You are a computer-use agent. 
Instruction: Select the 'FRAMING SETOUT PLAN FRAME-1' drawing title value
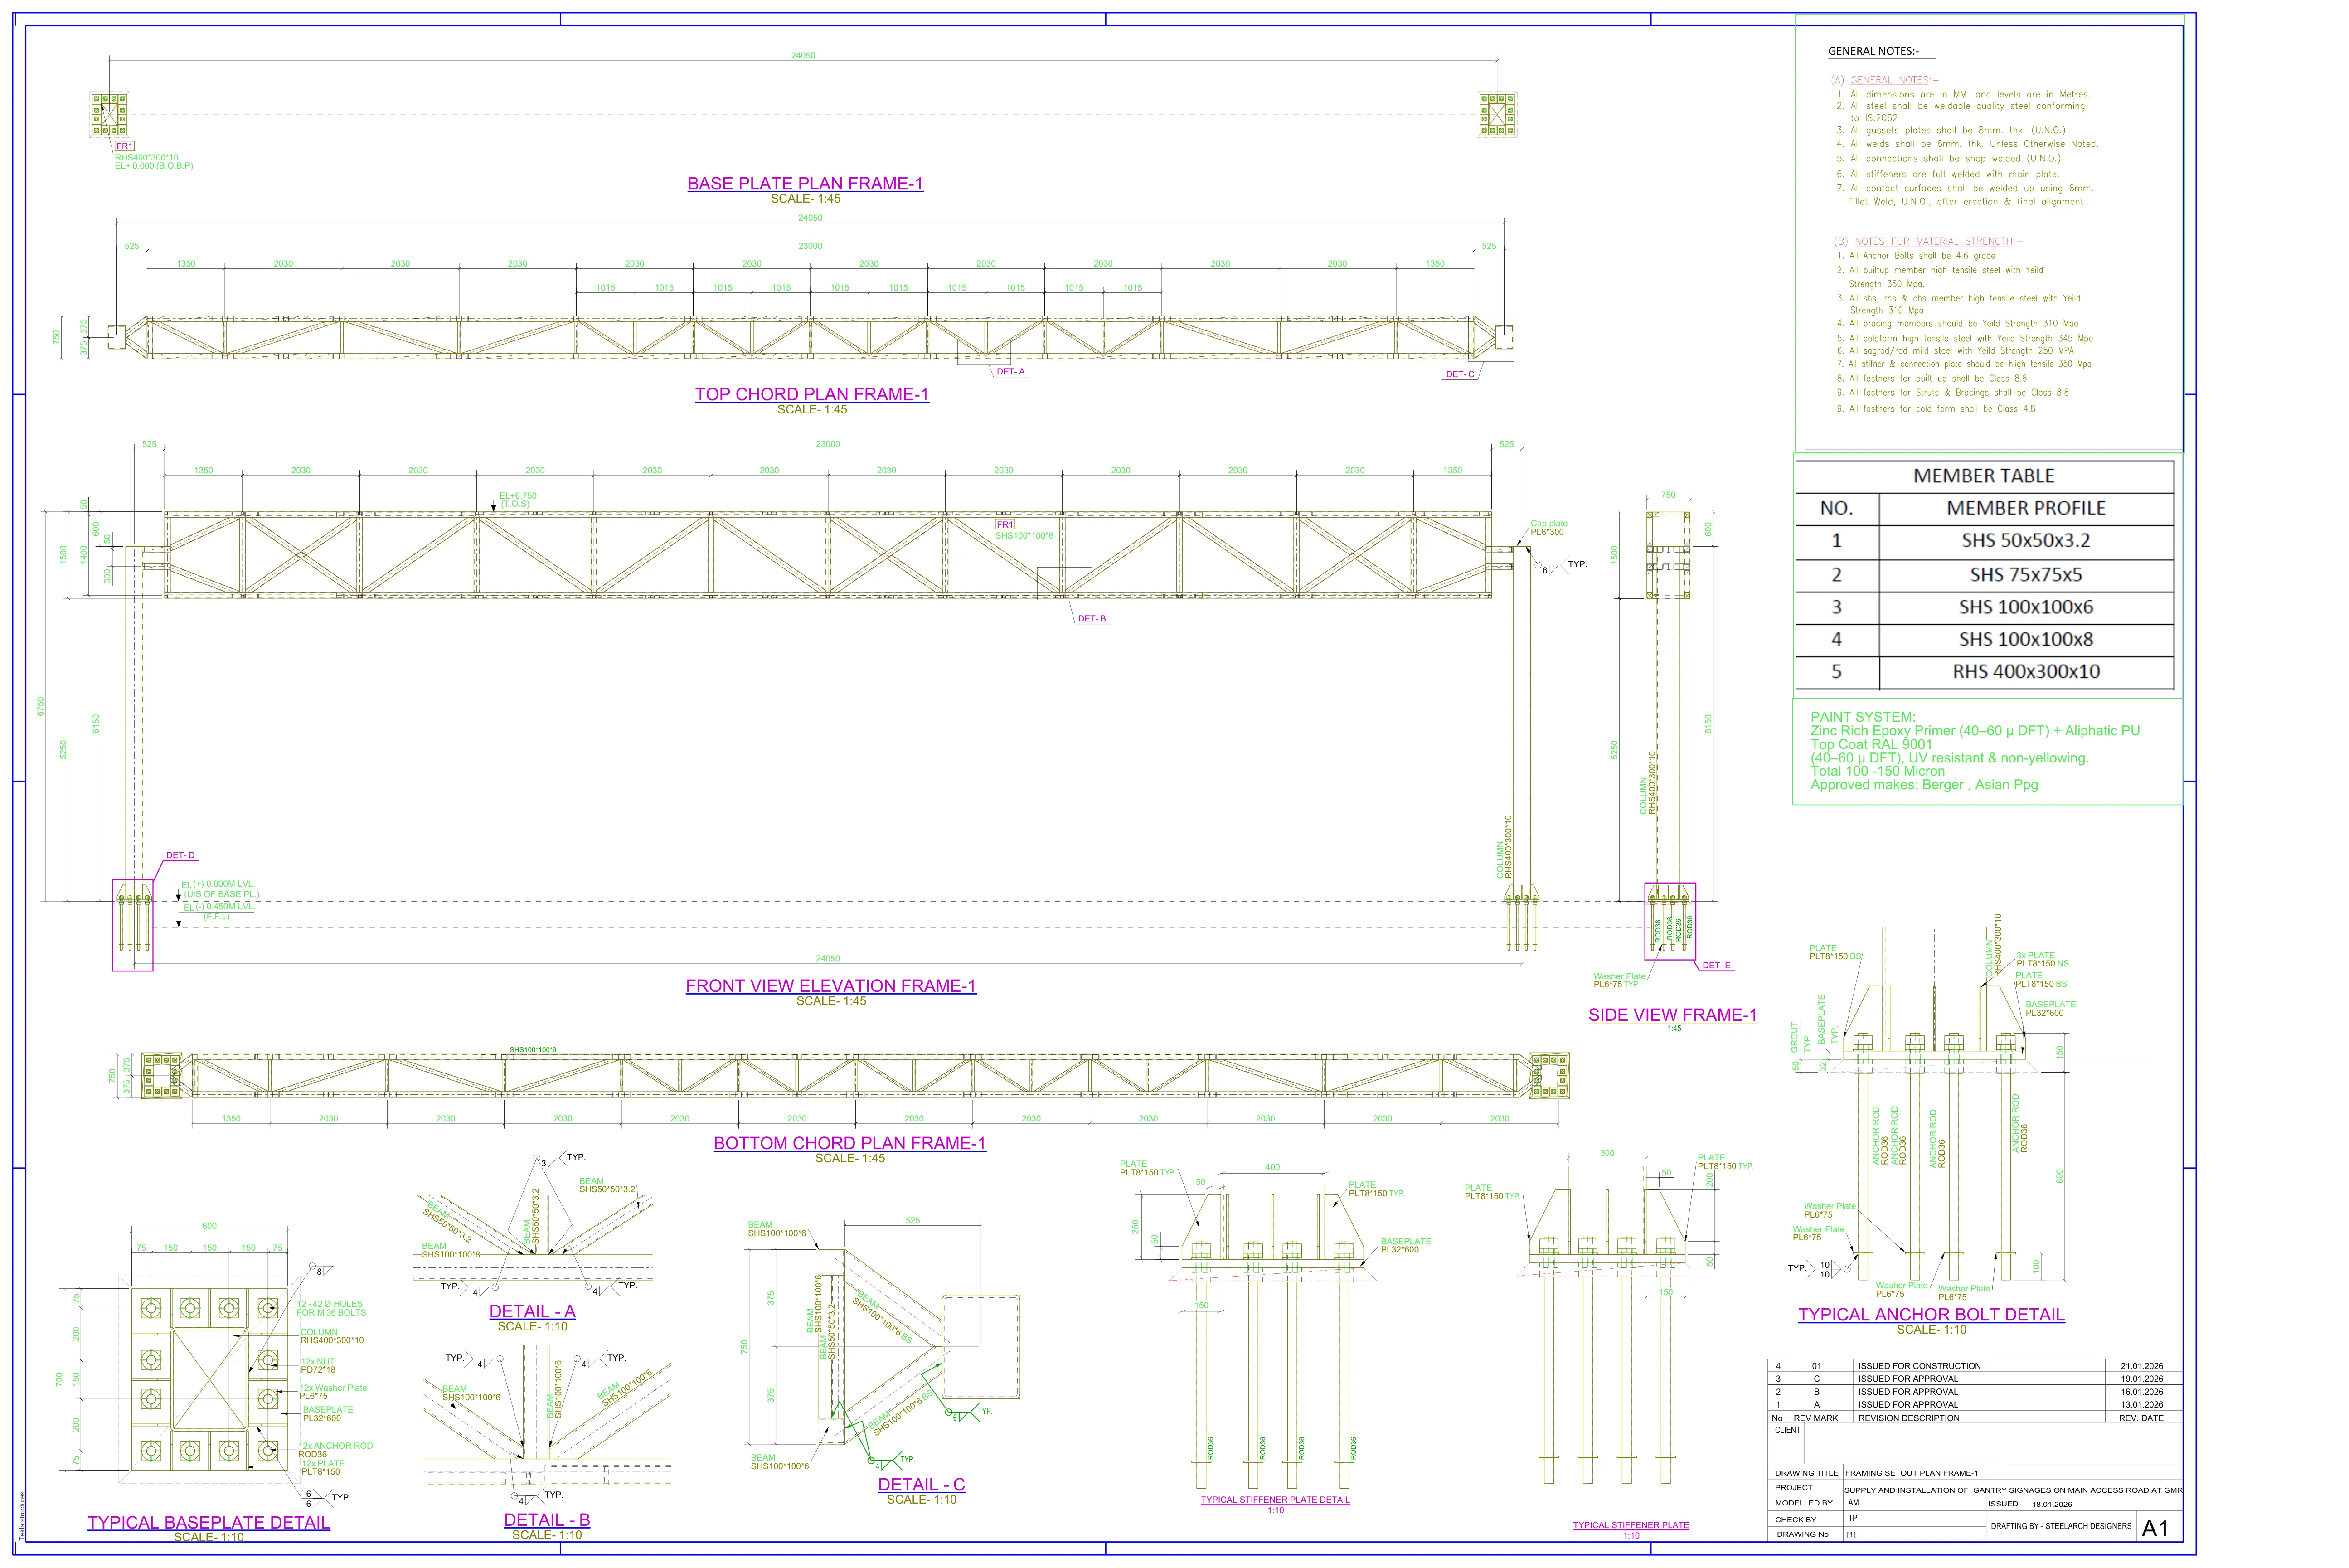pos(1911,1473)
